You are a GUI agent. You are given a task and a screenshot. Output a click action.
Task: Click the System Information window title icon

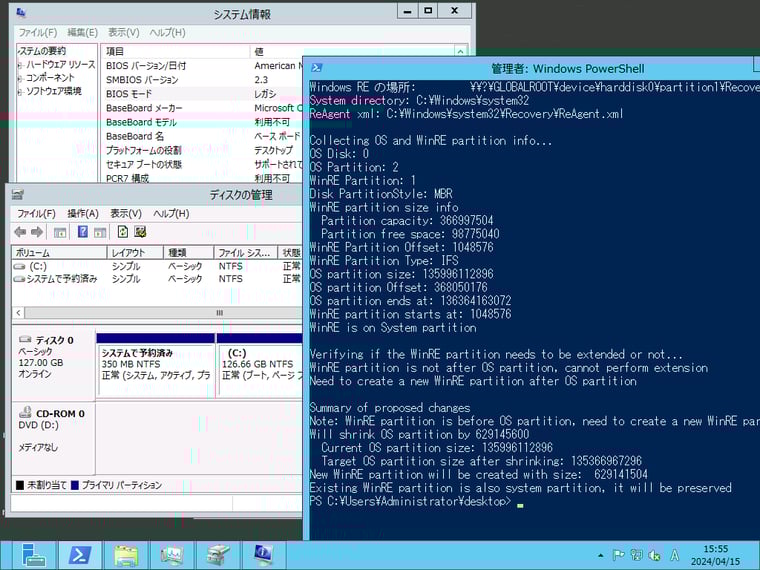point(20,13)
